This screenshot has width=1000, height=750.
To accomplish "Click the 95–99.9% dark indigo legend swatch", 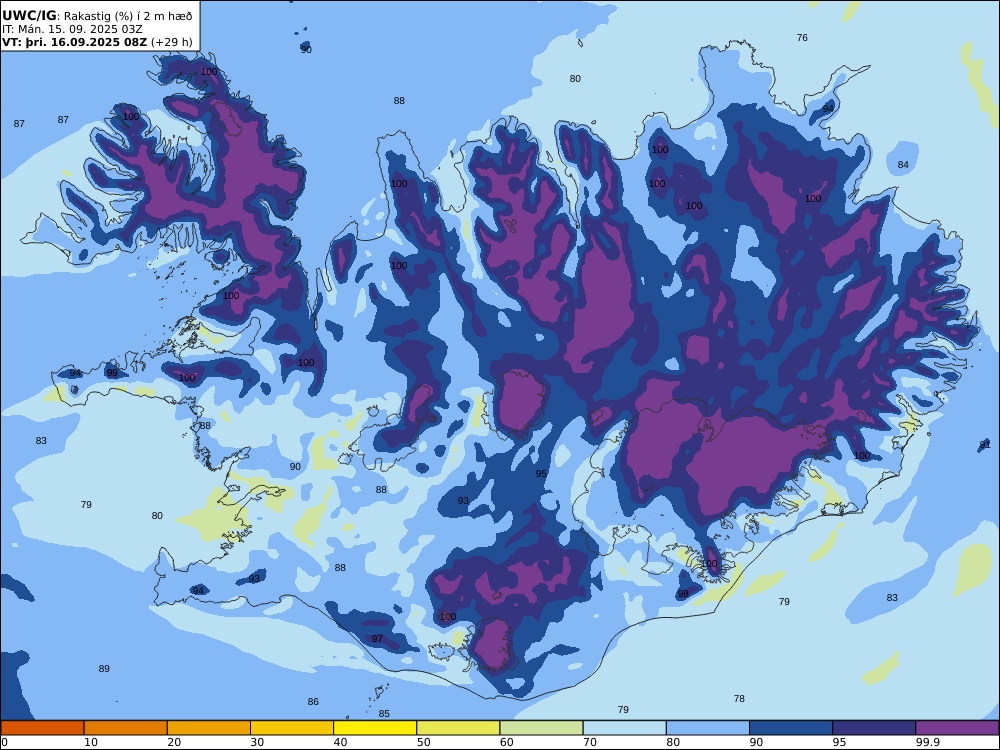I will [874, 728].
